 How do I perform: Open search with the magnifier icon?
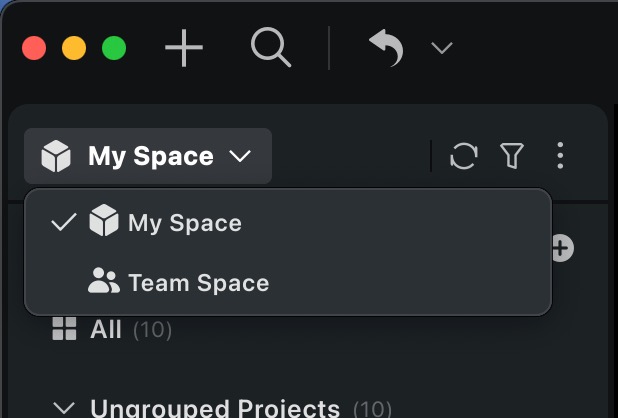coord(270,47)
